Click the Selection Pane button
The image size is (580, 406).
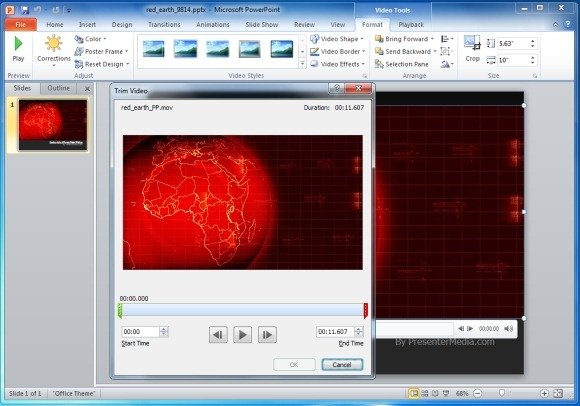point(402,64)
